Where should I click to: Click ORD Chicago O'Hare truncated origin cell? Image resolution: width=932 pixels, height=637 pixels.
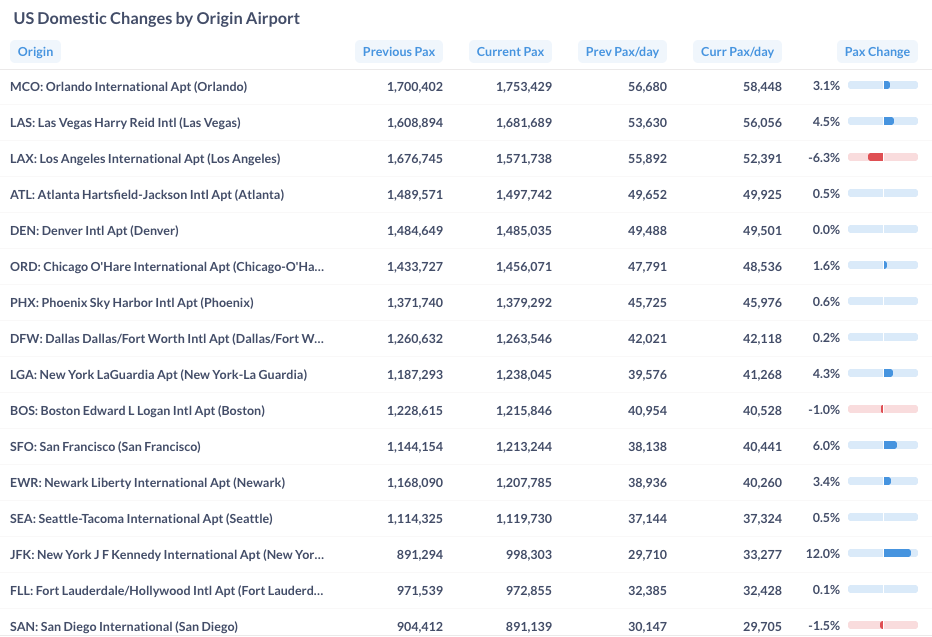(167, 267)
